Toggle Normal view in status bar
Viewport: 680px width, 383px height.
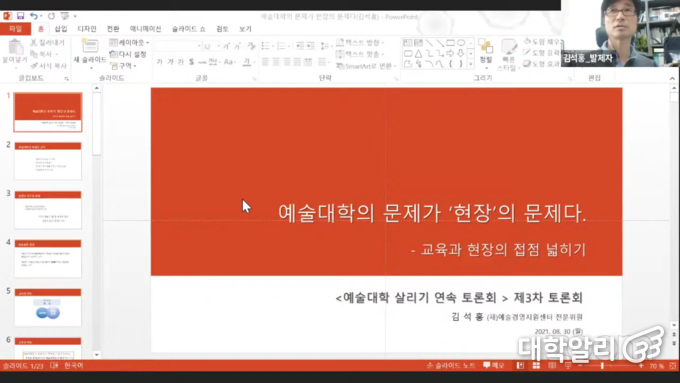point(520,366)
